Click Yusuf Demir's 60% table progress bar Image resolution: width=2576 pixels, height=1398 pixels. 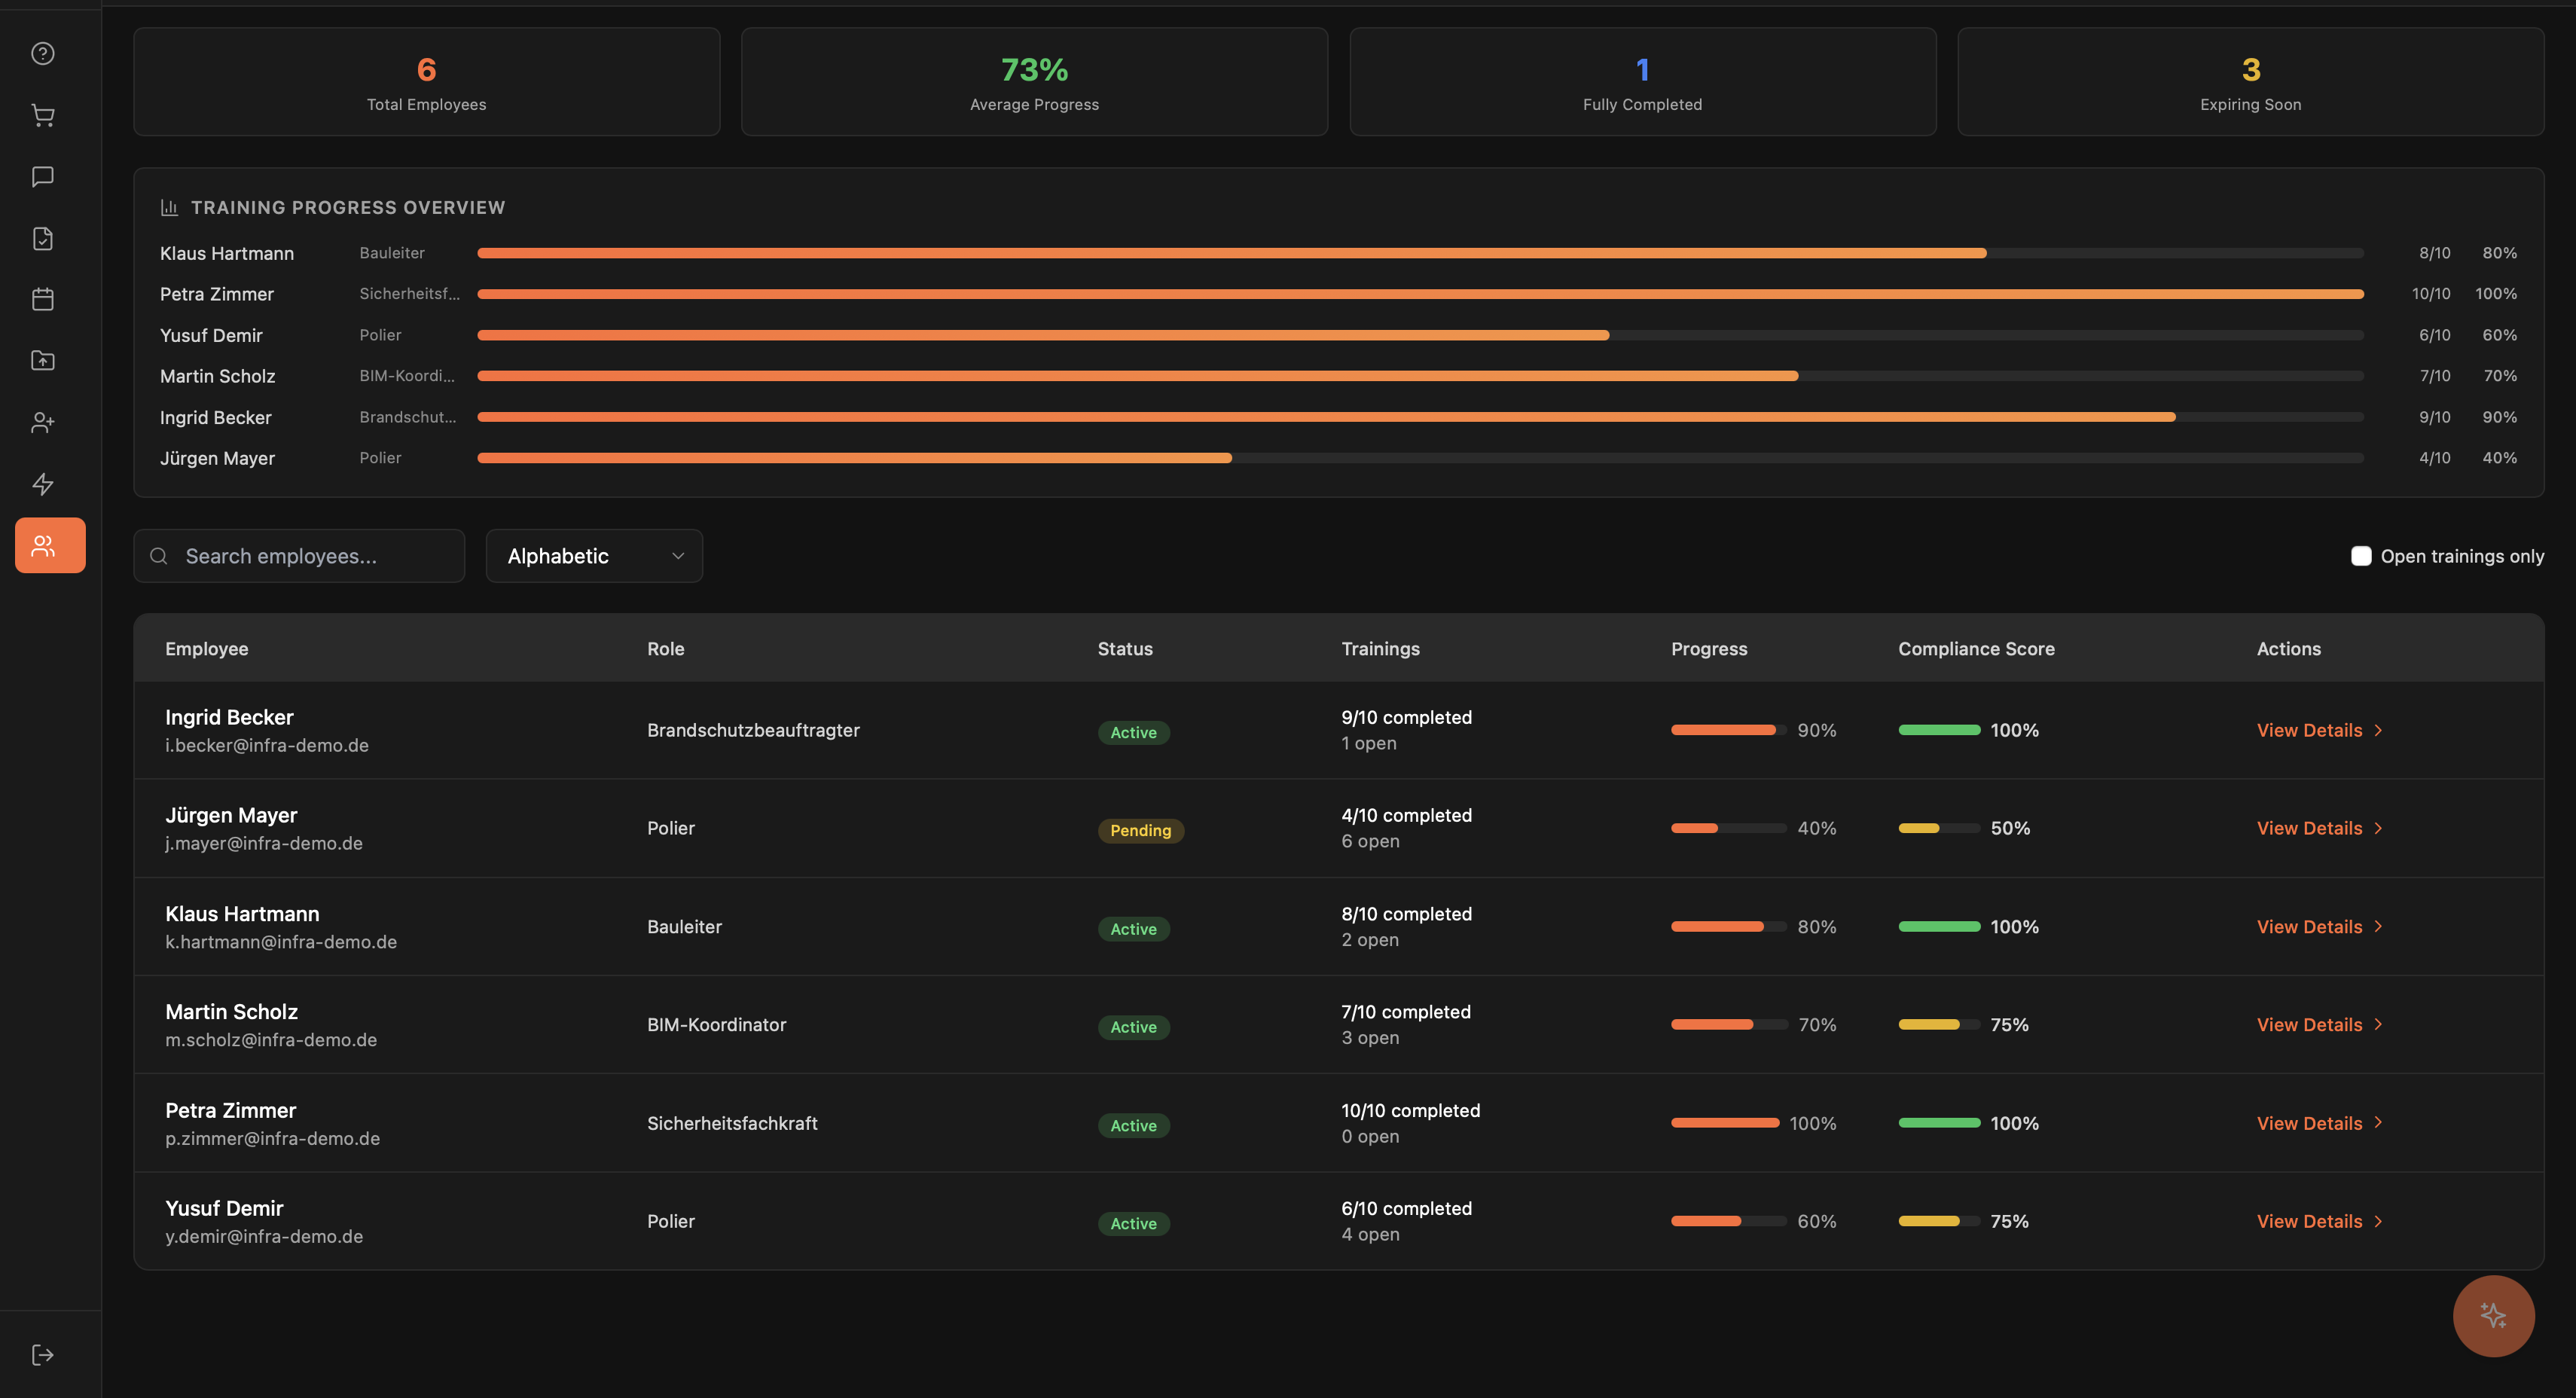pyautogui.click(x=1728, y=1222)
